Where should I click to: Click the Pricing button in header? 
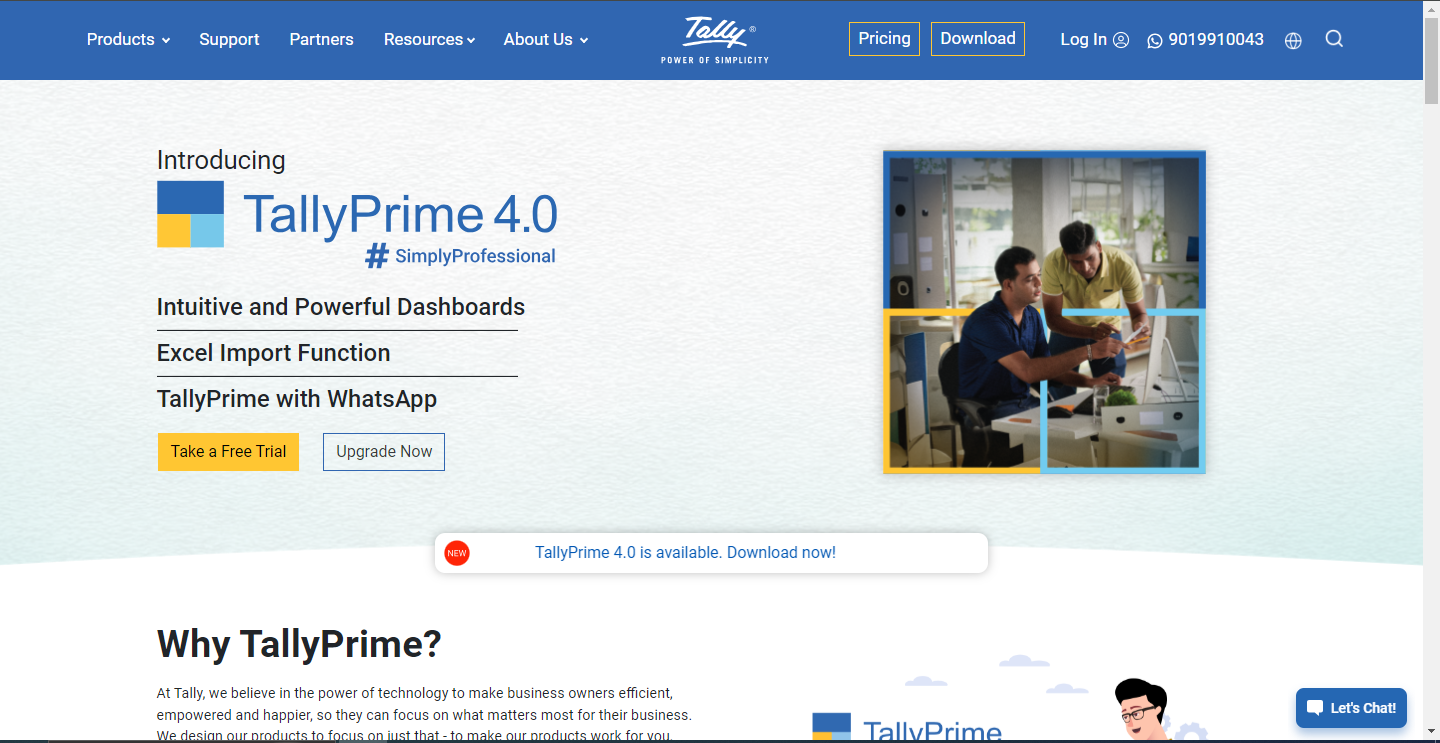[884, 39]
